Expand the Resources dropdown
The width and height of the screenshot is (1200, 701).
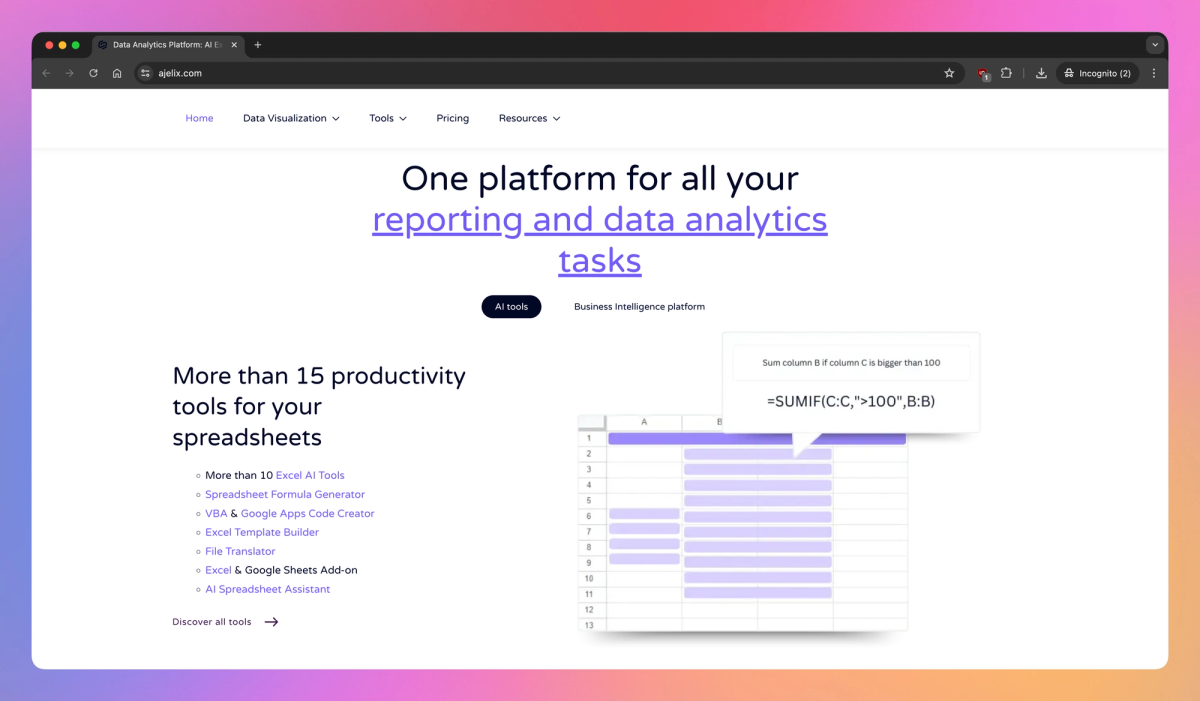529,118
